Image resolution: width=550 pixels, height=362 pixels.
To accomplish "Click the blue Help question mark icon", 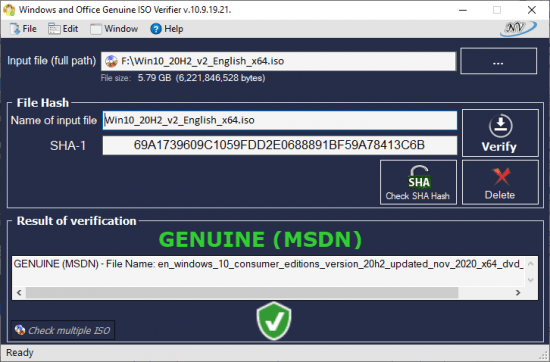I will coord(156,29).
